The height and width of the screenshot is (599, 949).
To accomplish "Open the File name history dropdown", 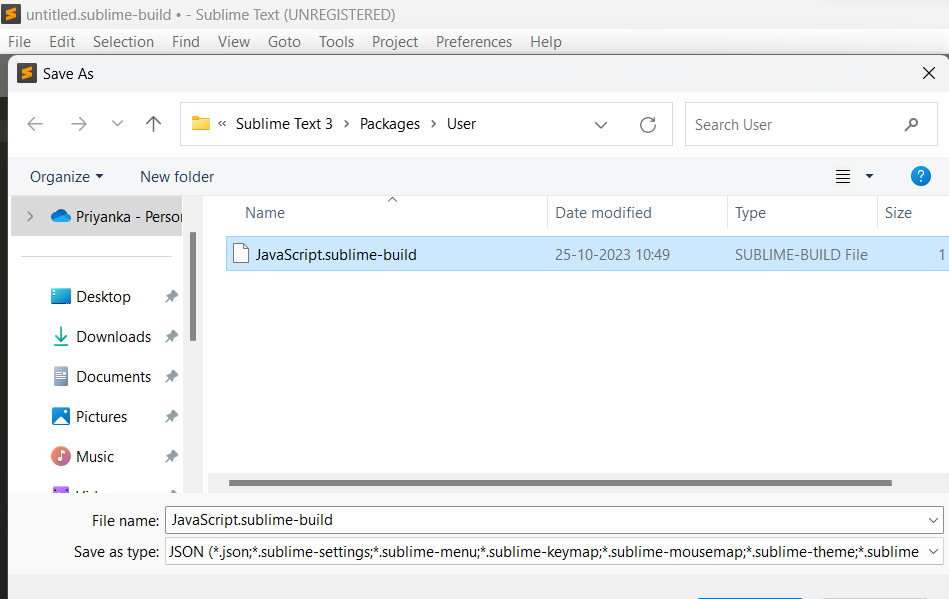I will coord(933,520).
